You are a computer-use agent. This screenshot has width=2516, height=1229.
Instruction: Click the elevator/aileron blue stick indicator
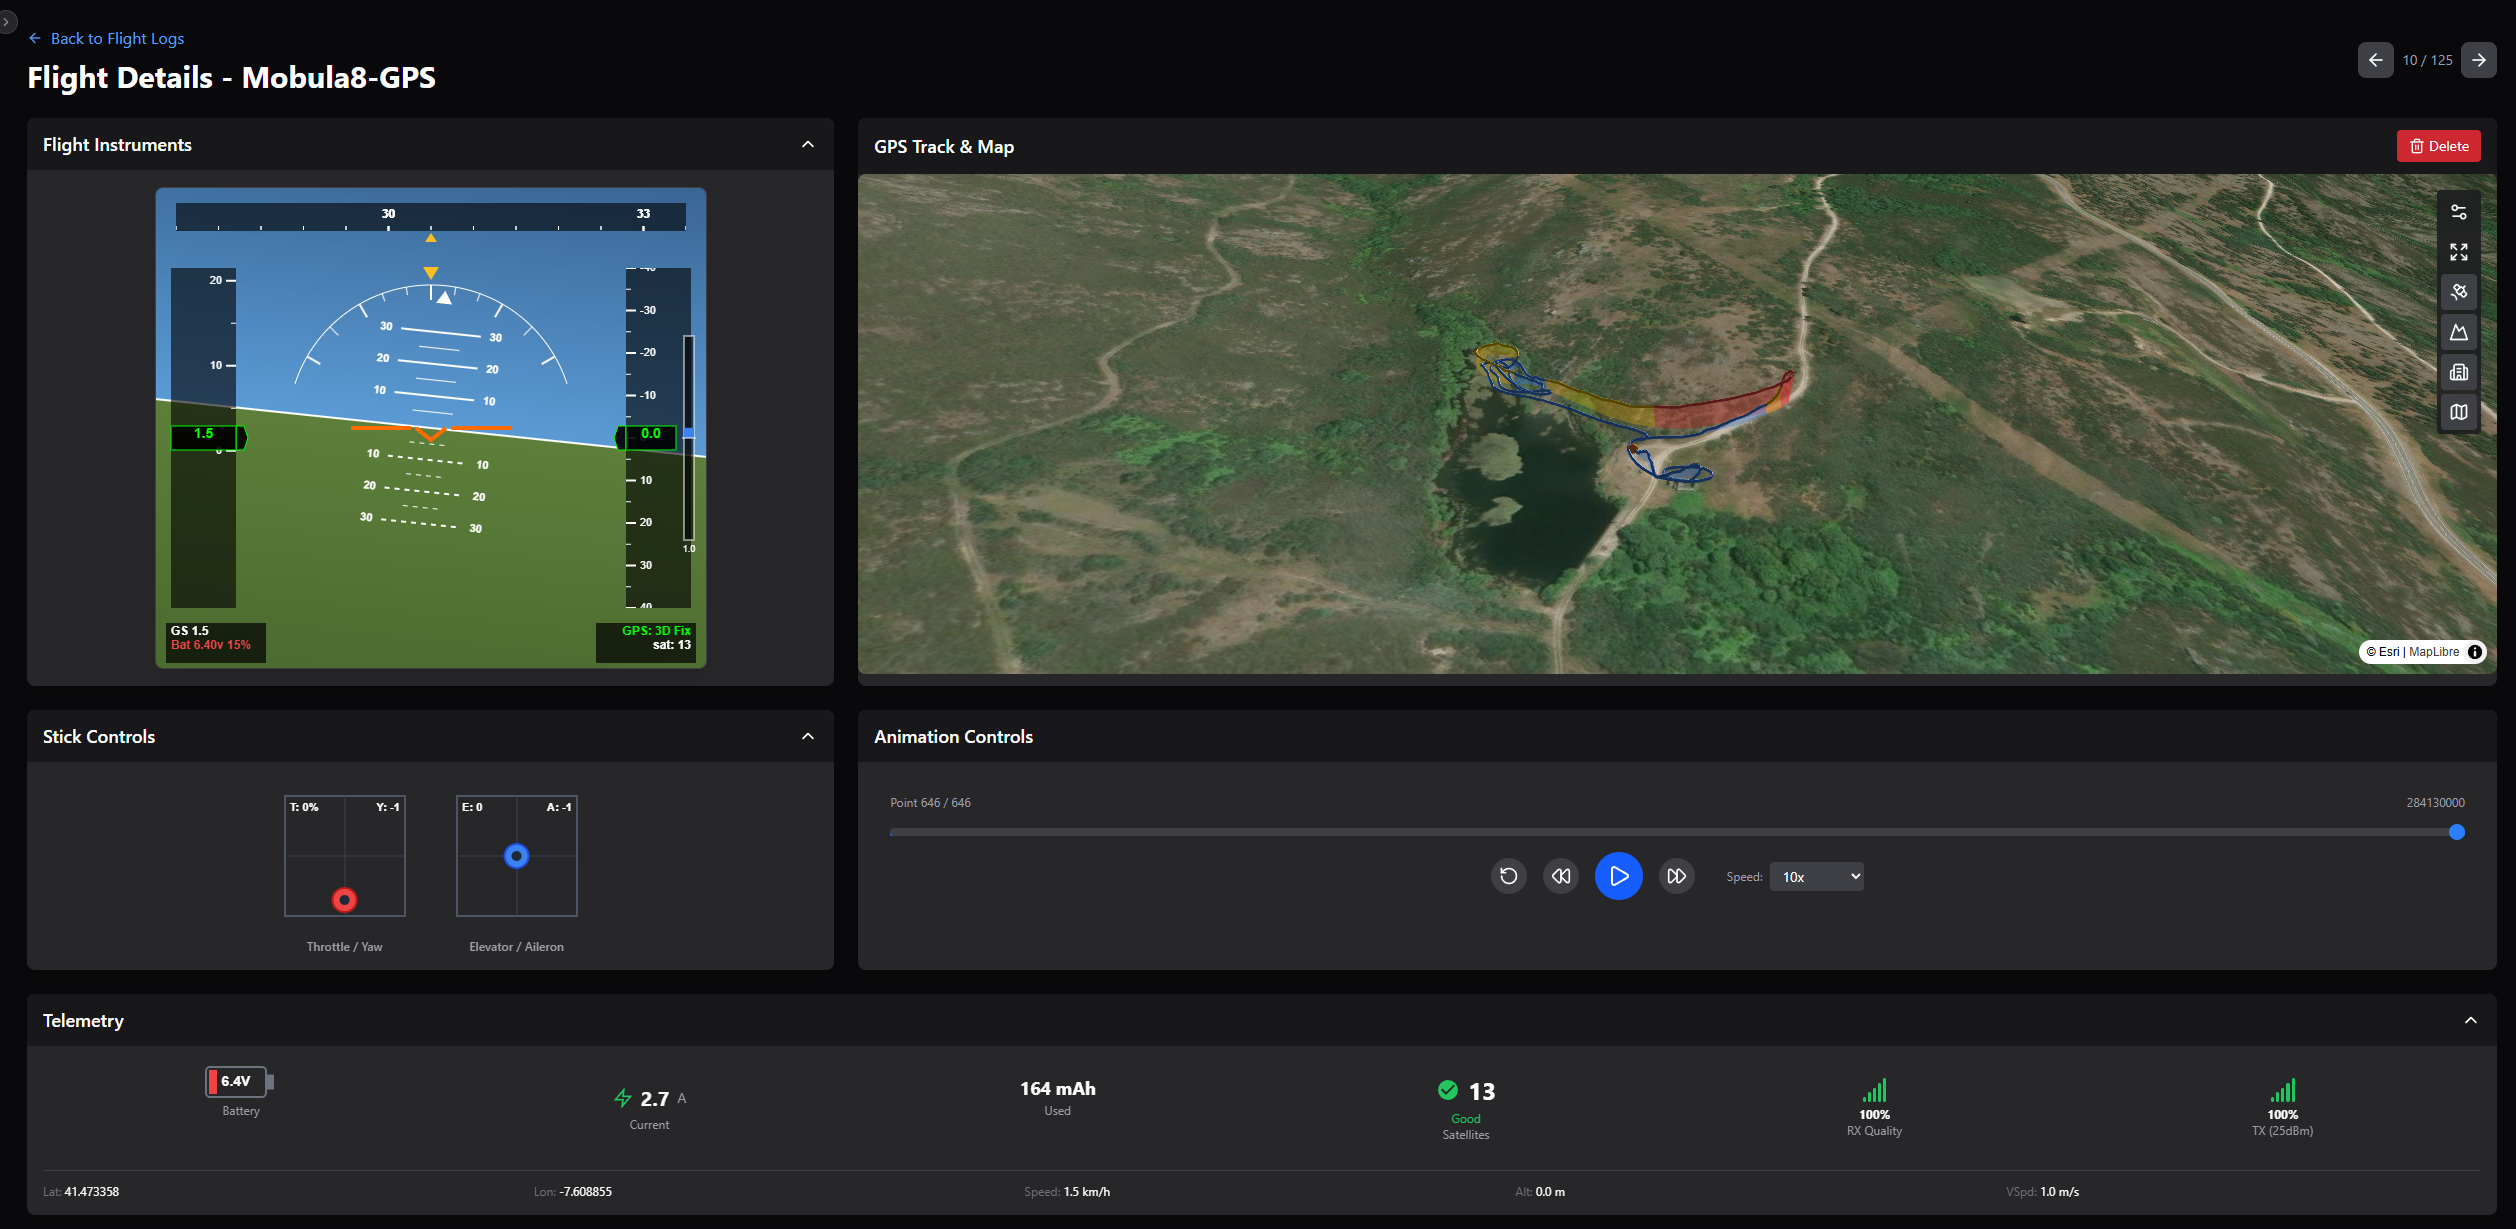516,856
